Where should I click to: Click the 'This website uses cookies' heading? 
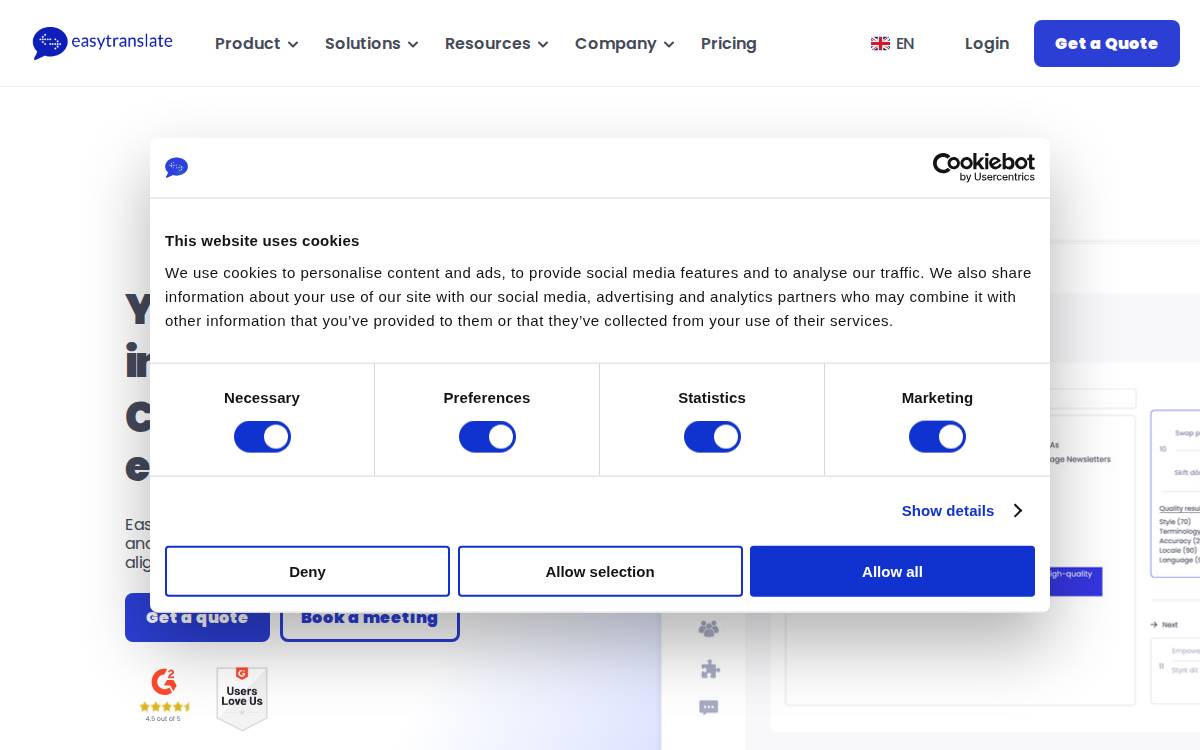(x=262, y=241)
